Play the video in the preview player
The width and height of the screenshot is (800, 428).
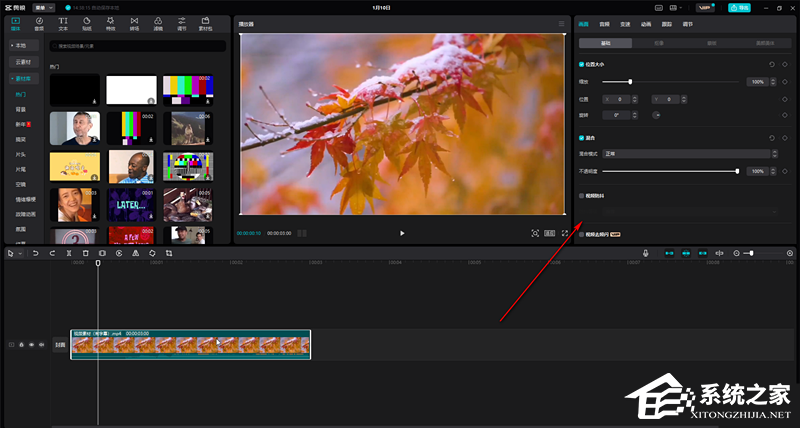[x=402, y=233]
